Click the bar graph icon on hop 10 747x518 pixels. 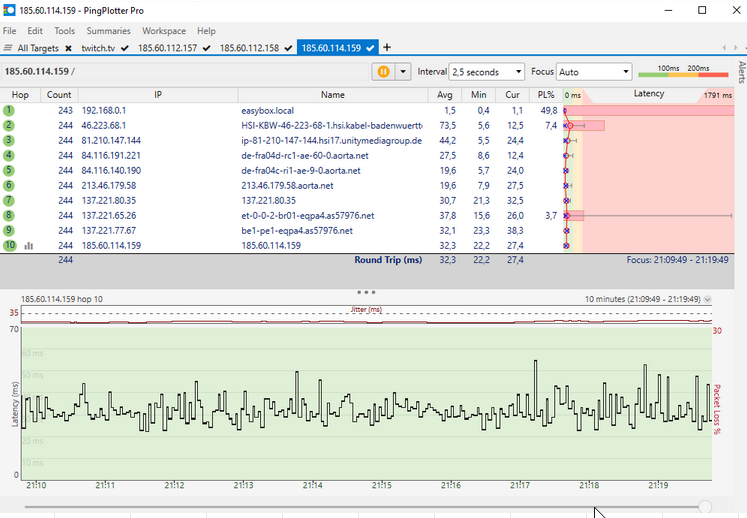29,244
